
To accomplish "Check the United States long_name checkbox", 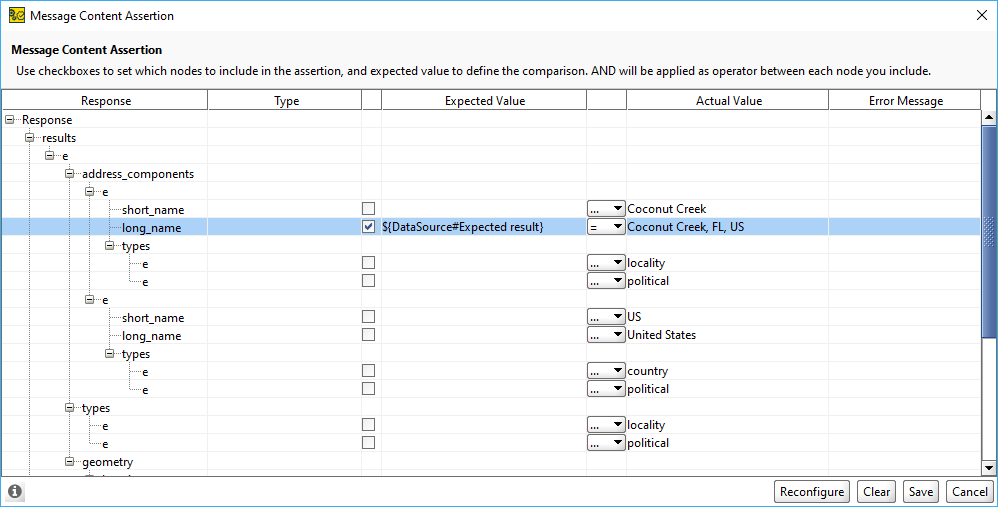I will click(369, 335).
